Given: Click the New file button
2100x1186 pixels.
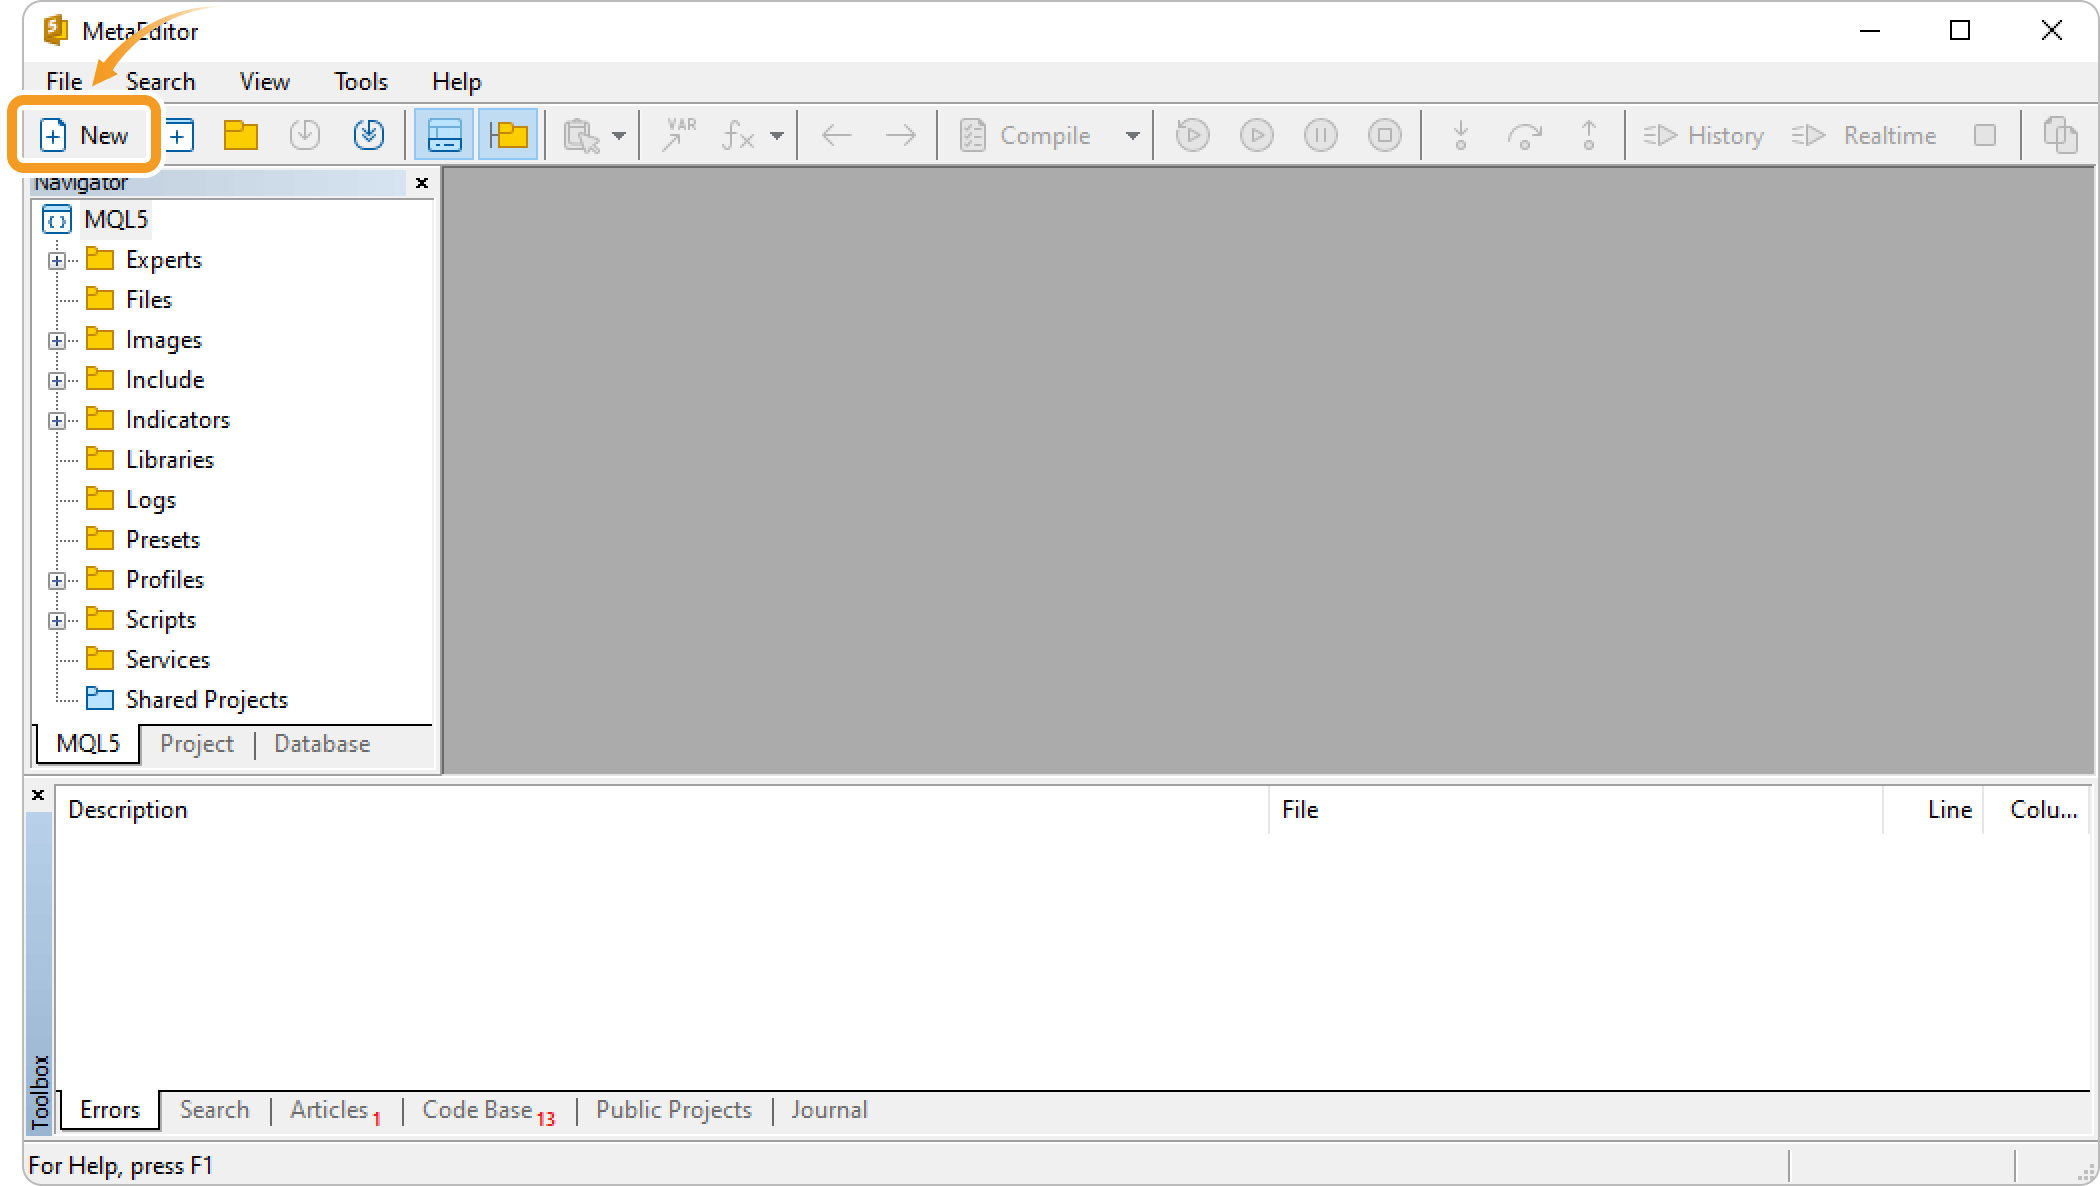Looking at the screenshot, I should tap(84, 135).
